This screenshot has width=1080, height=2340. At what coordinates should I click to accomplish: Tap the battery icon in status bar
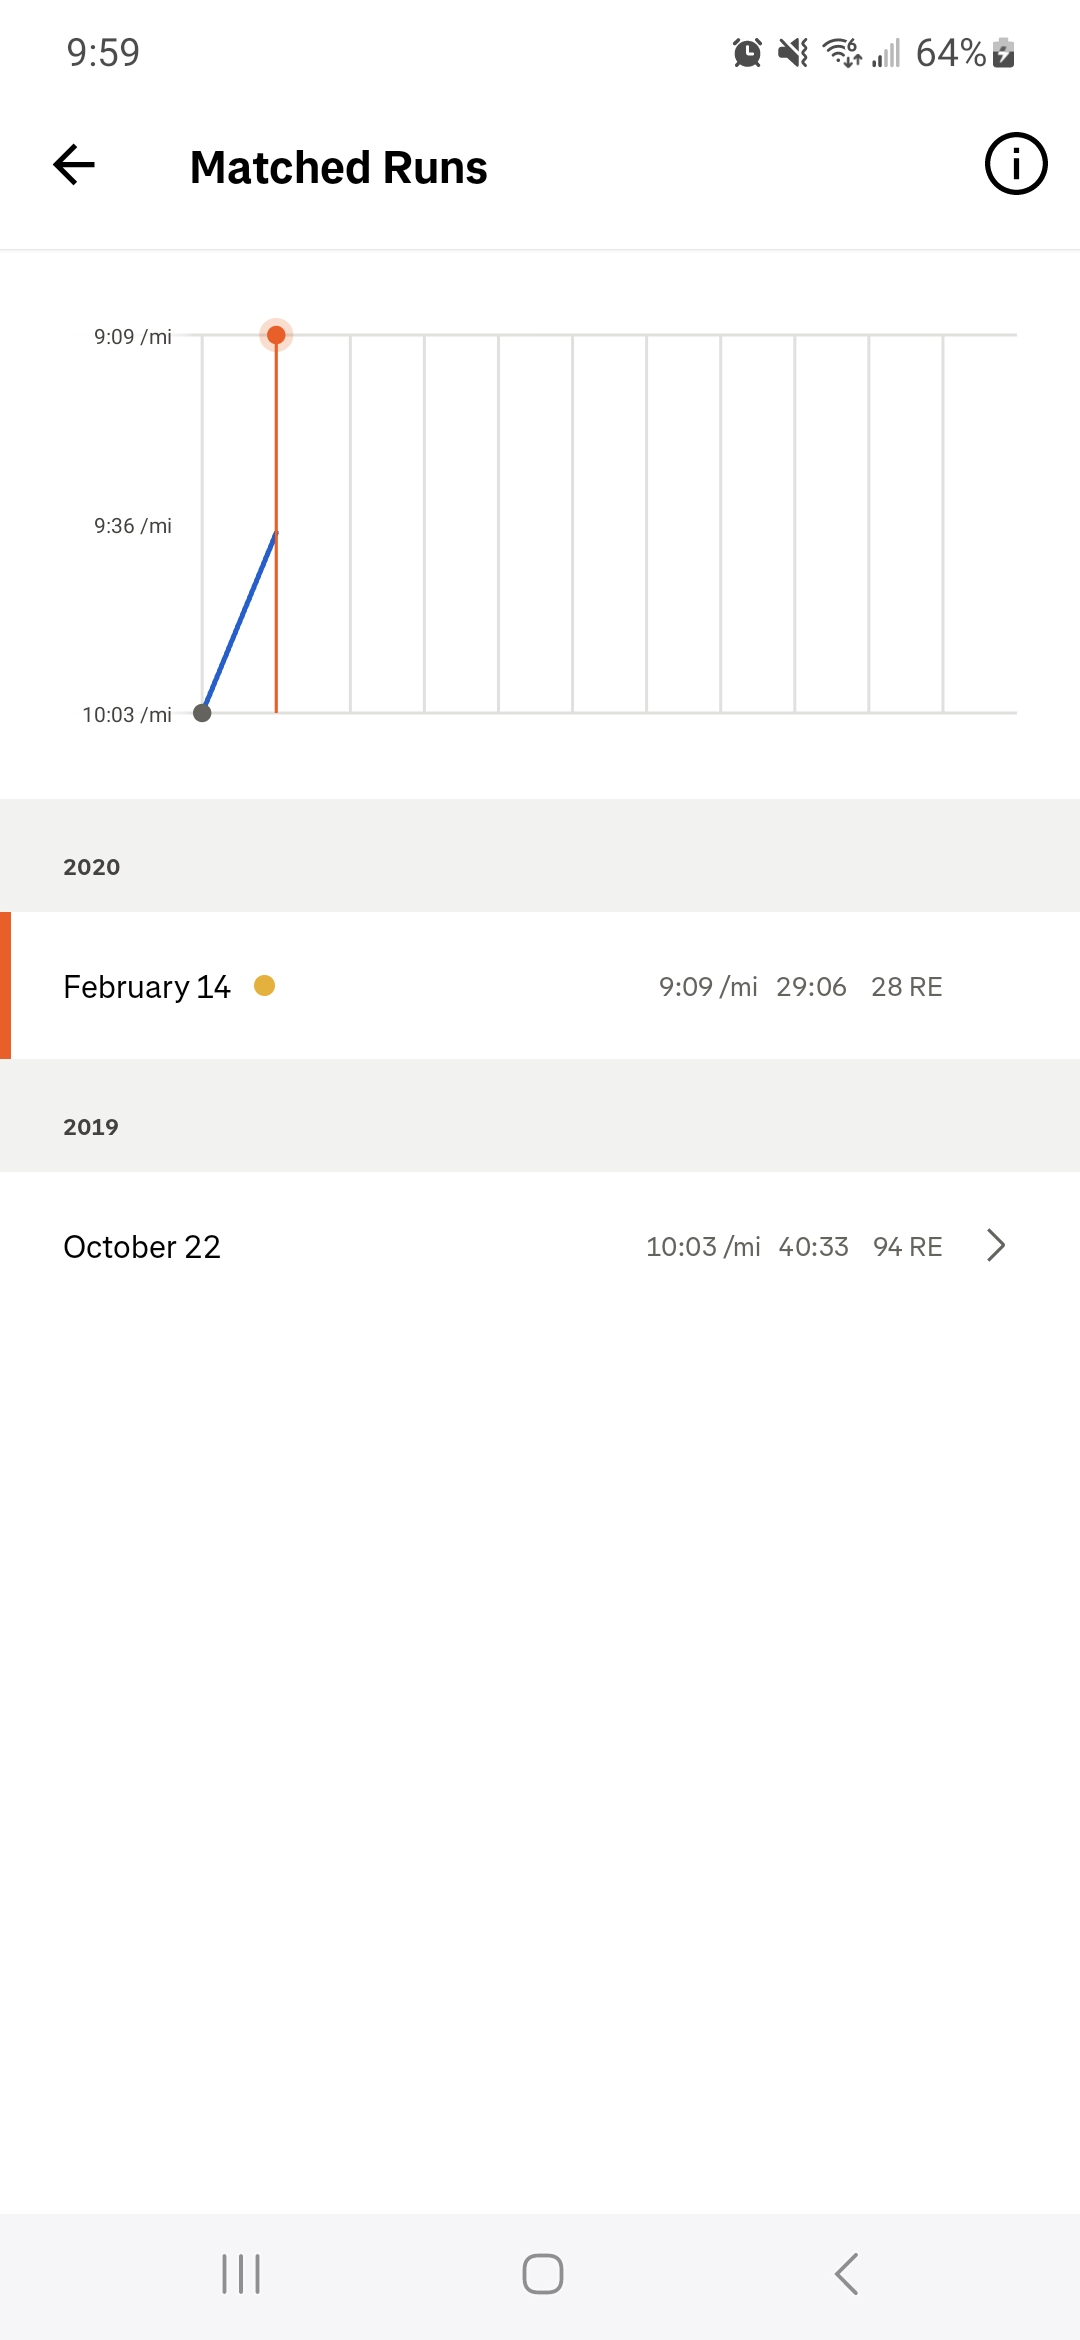1004,52
